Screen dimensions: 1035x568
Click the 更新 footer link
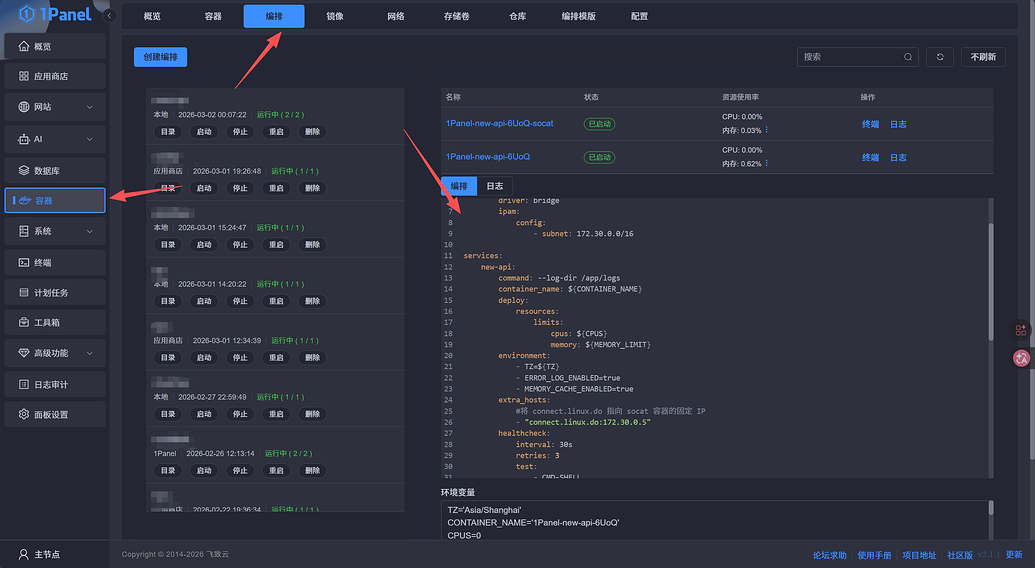tap(1015, 555)
